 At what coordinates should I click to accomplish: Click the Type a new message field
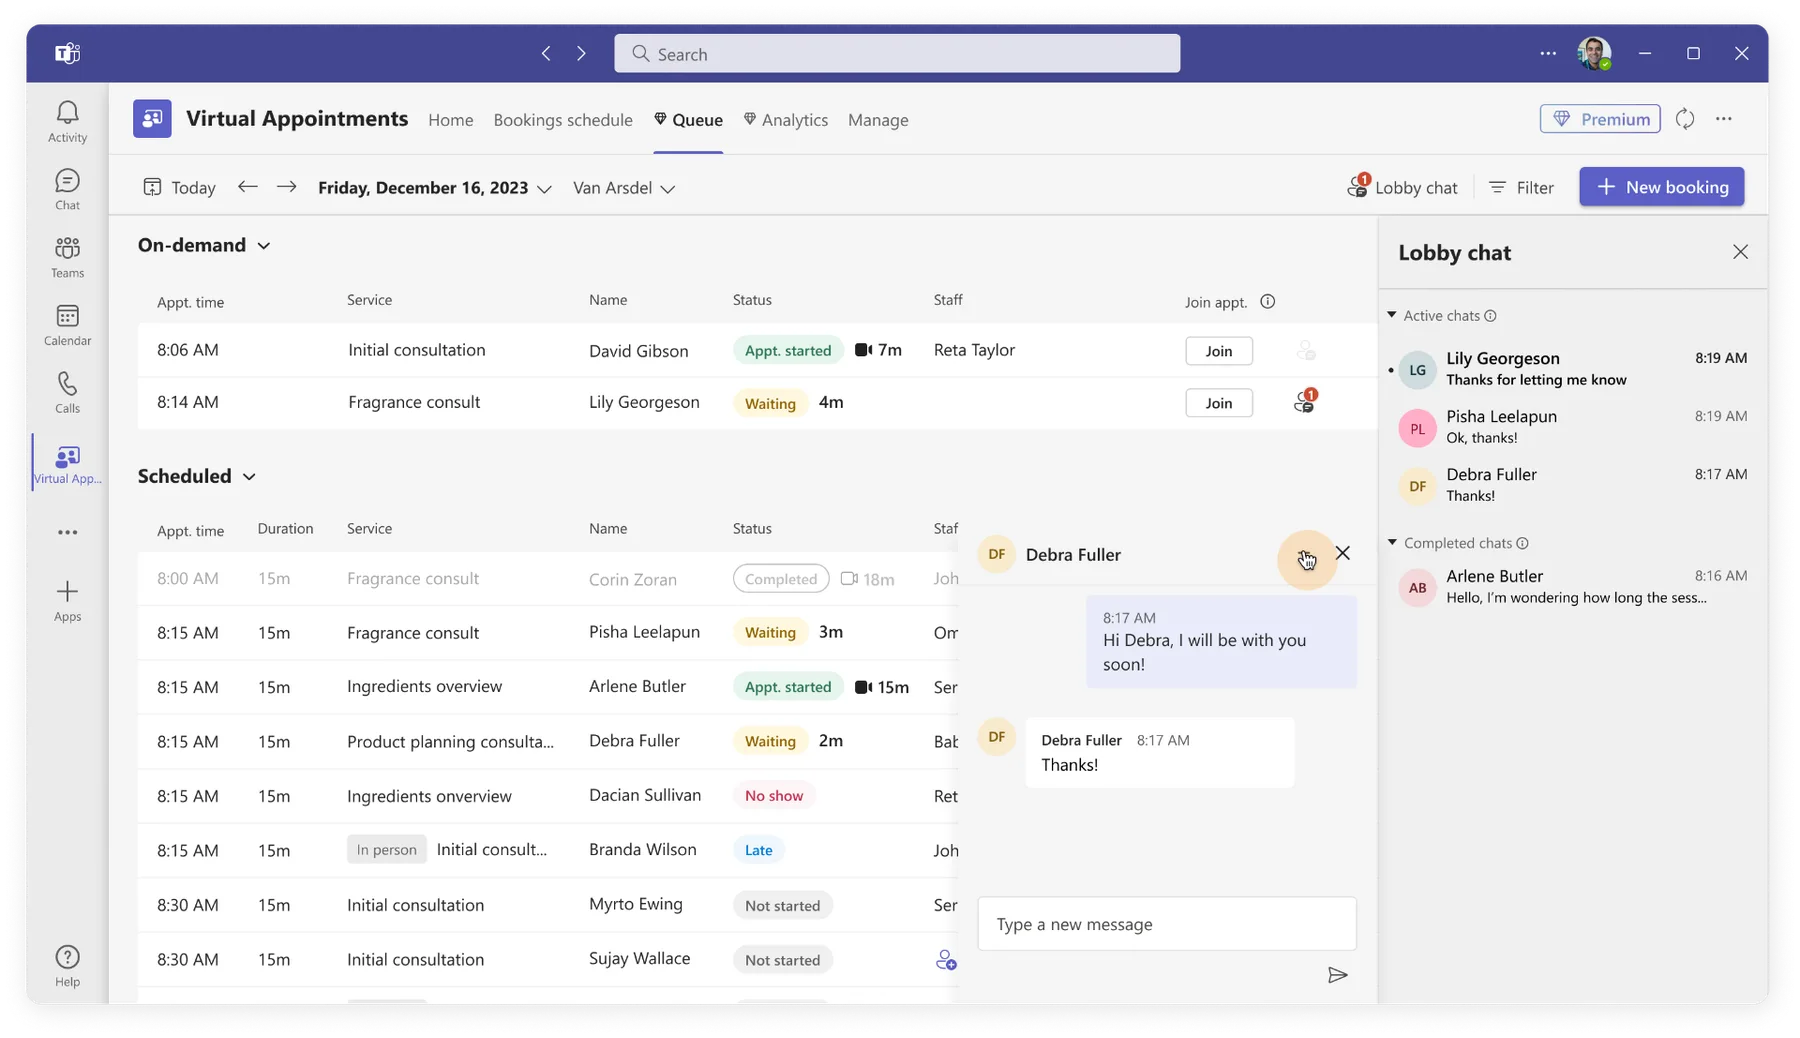1167,924
